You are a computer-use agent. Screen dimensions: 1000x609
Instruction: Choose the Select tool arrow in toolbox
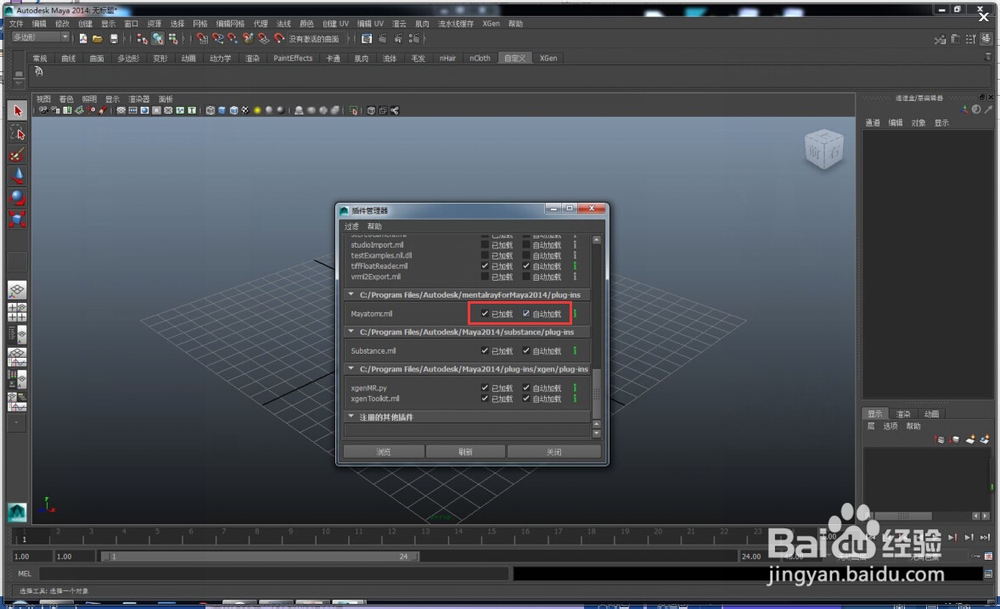point(17,111)
